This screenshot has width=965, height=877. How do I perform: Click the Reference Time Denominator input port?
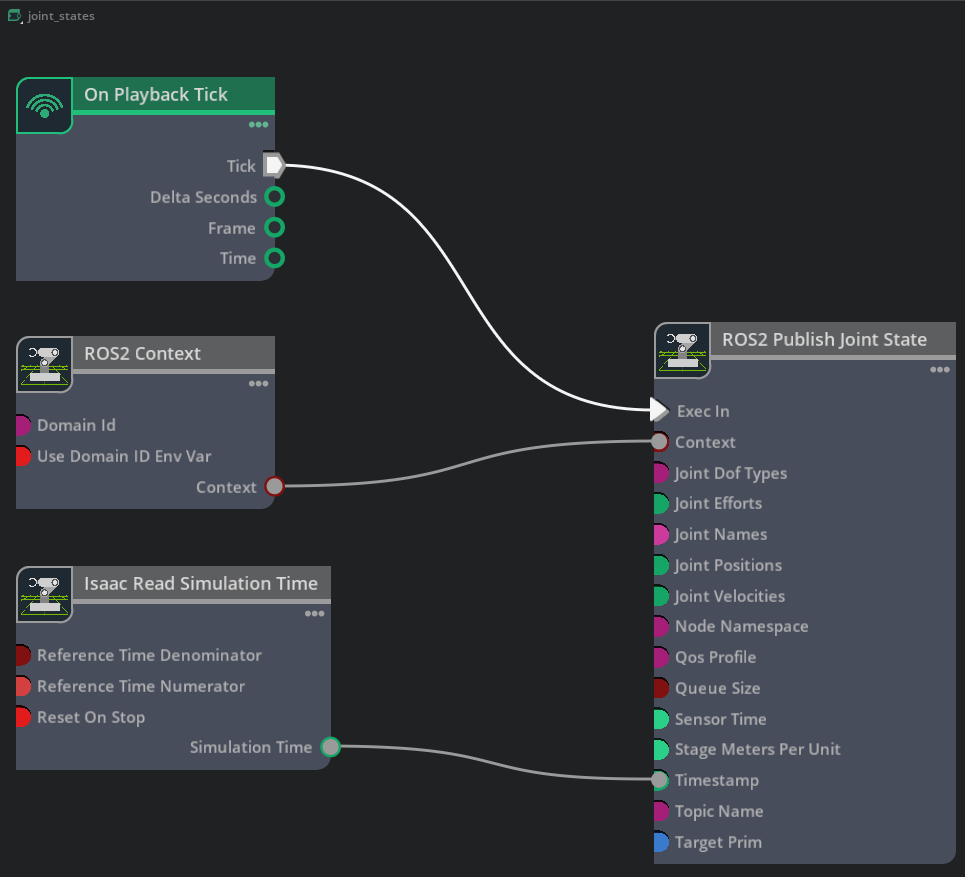click(x=23, y=655)
